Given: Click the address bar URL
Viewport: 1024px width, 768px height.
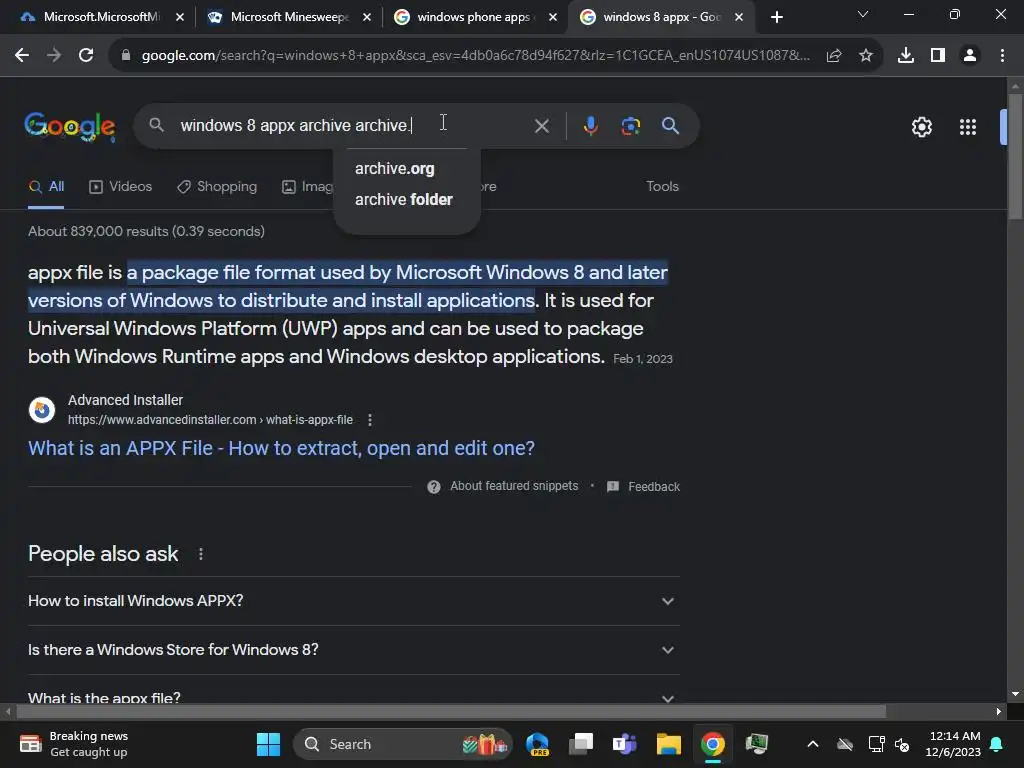Looking at the screenshot, I should pyautogui.click(x=475, y=56).
